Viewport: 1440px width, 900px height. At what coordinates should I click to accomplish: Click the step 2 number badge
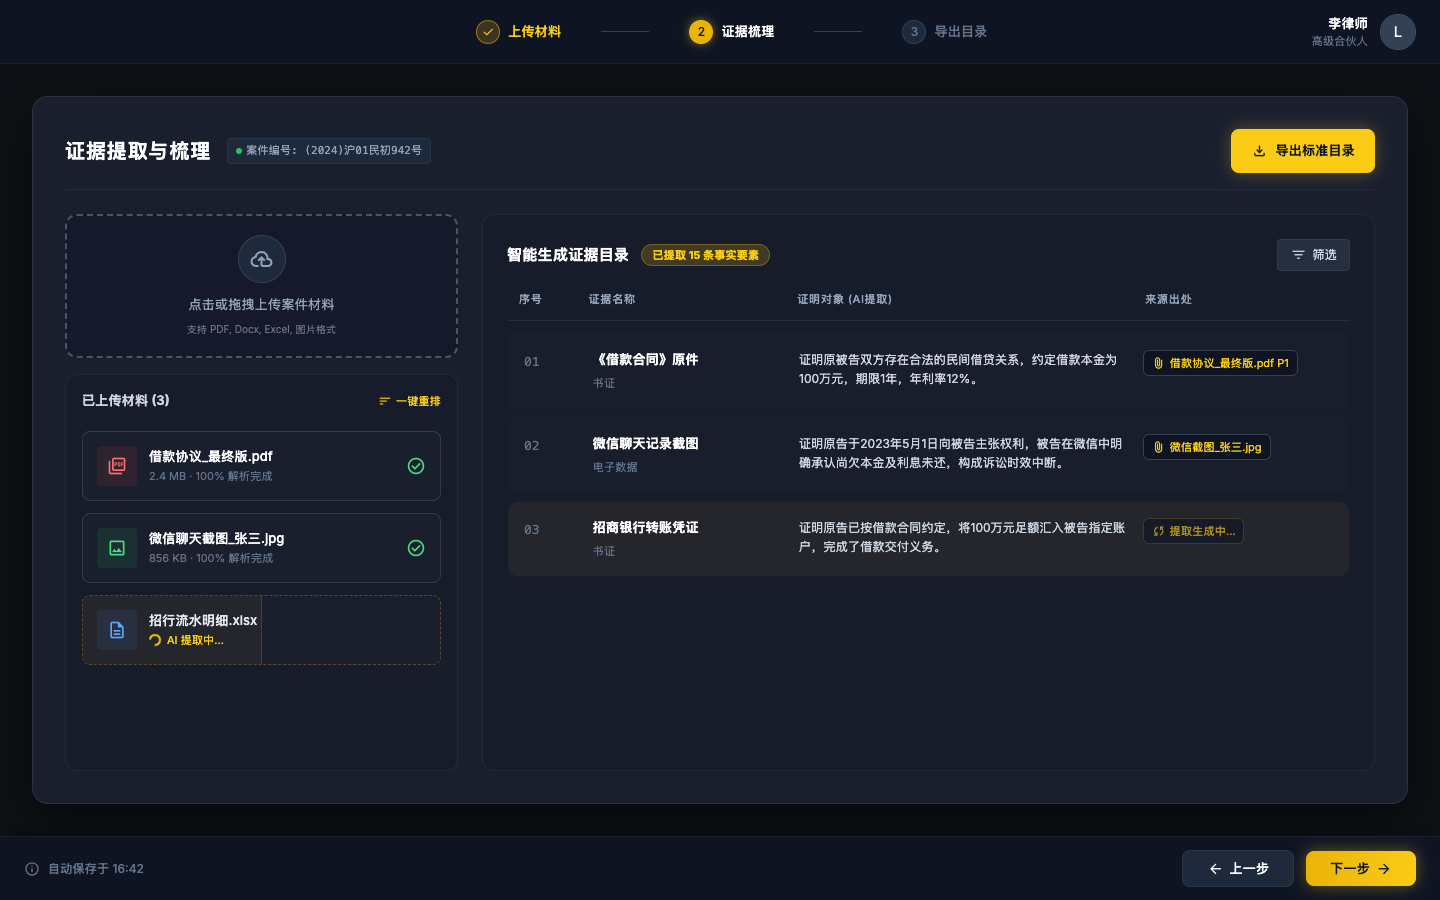701,32
